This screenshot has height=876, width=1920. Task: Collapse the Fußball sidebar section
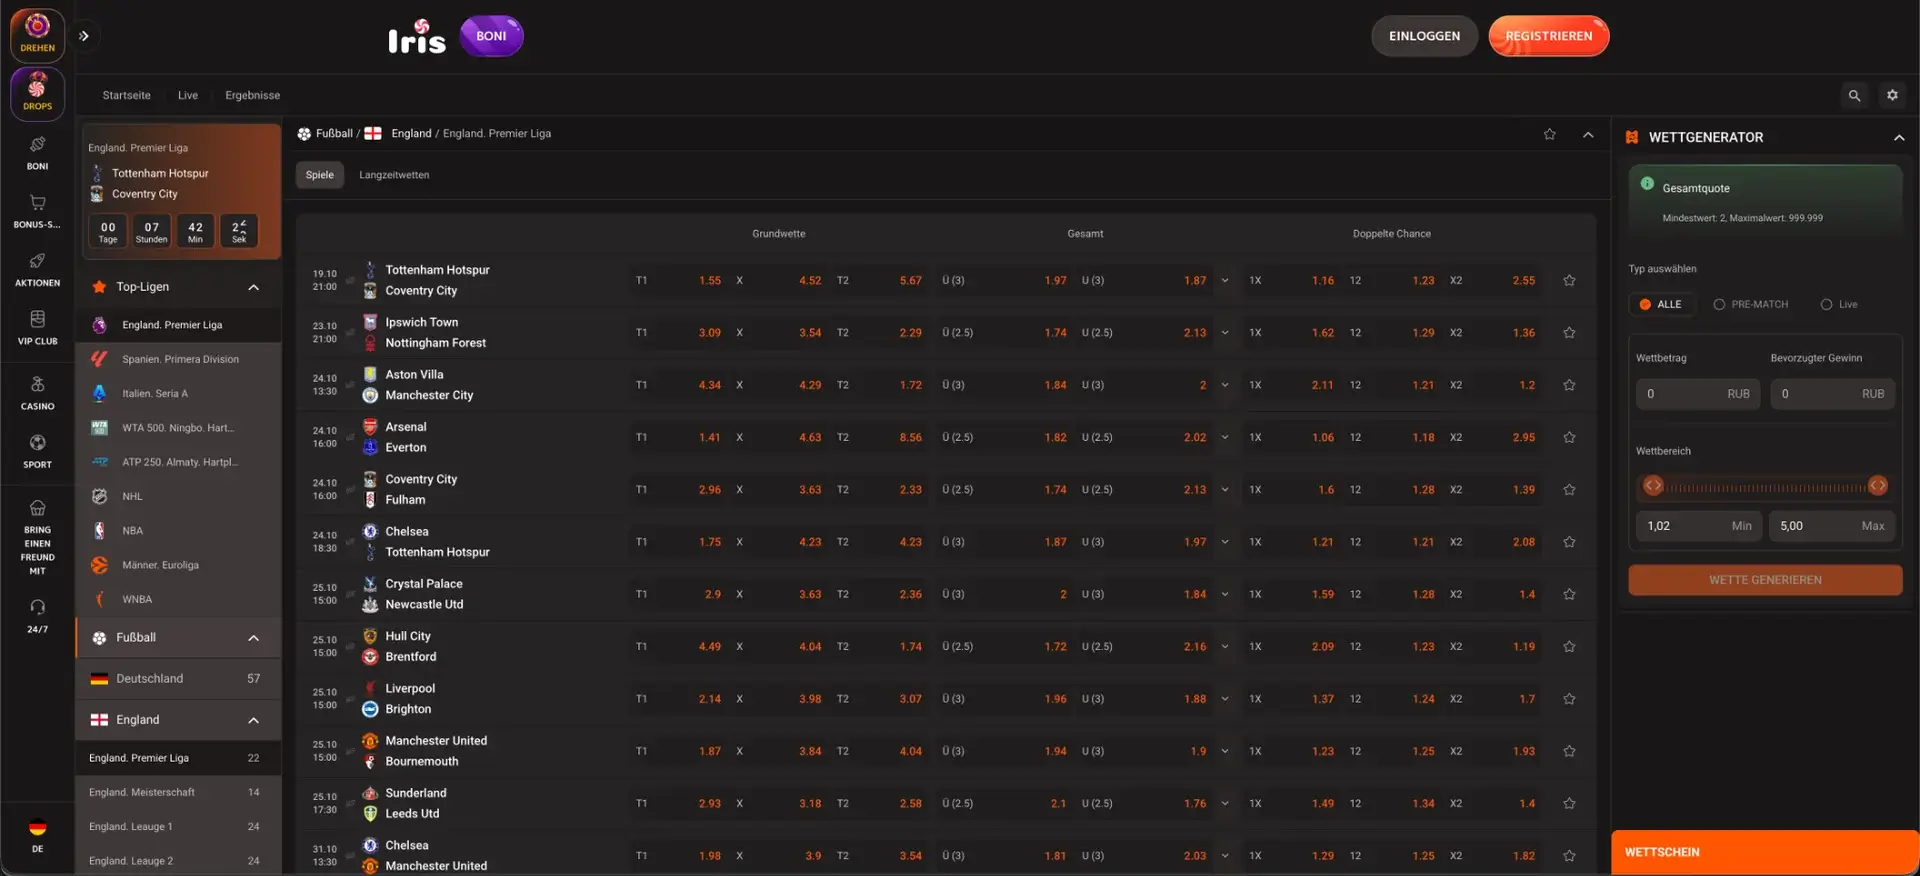tap(254, 638)
